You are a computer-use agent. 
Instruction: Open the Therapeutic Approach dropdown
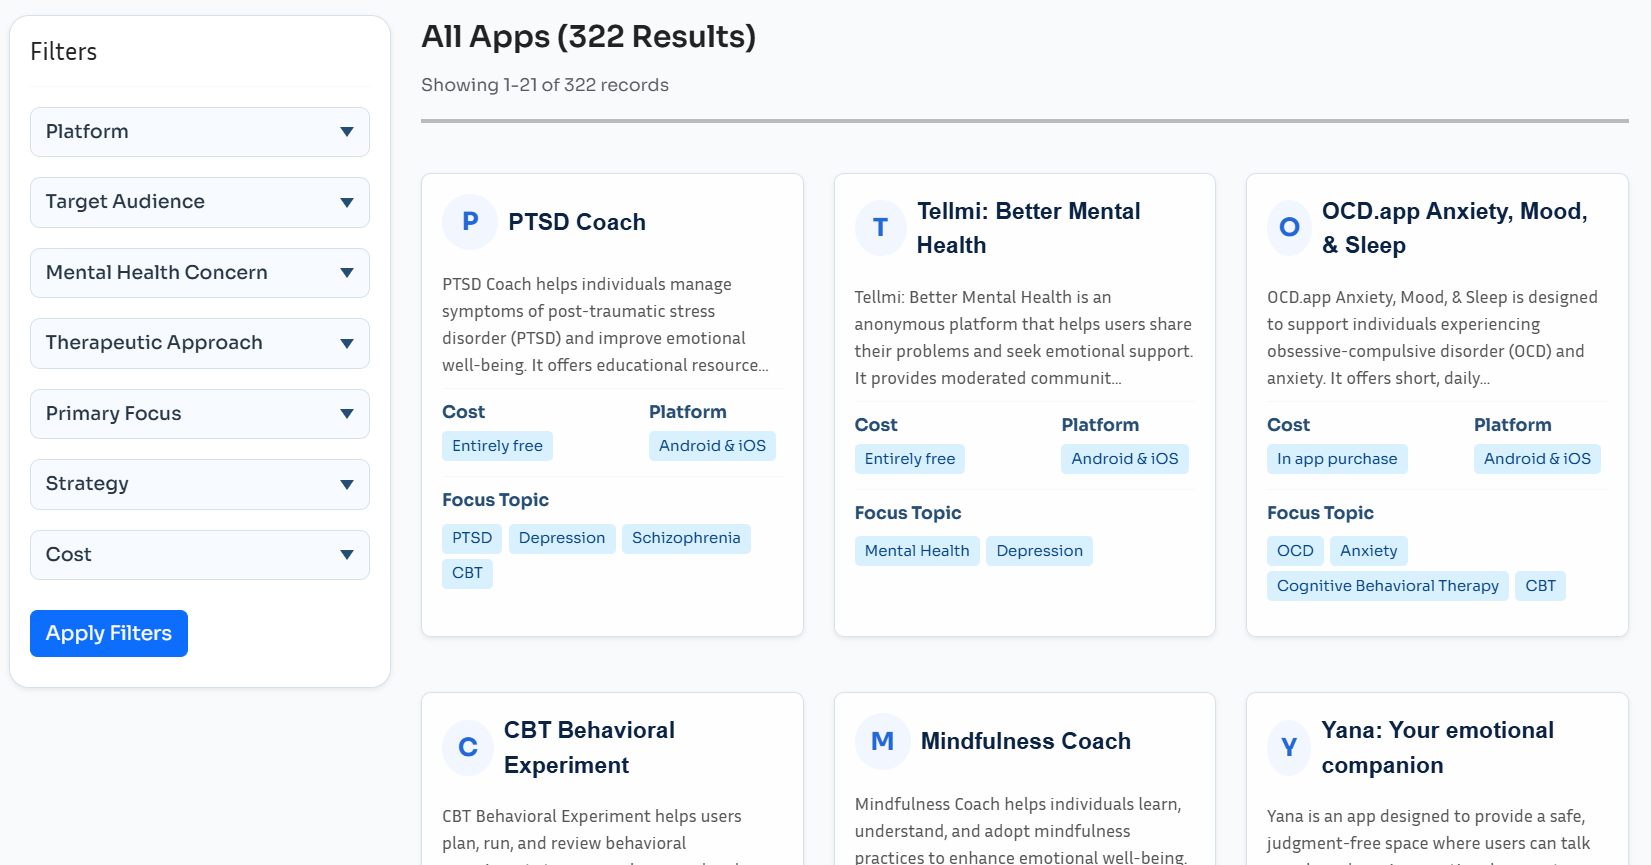pos(200,343)
